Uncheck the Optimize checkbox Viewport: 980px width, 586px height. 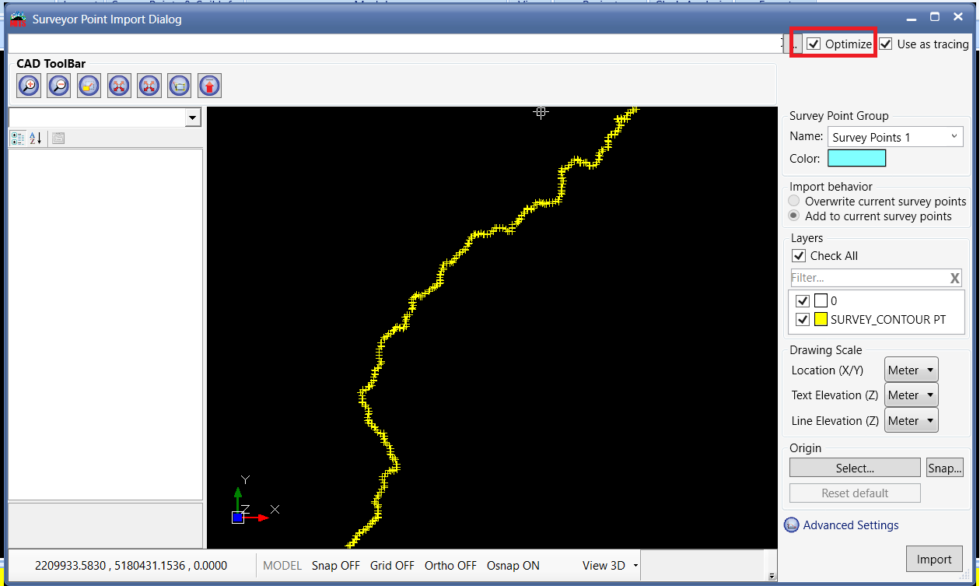[815, 43]
